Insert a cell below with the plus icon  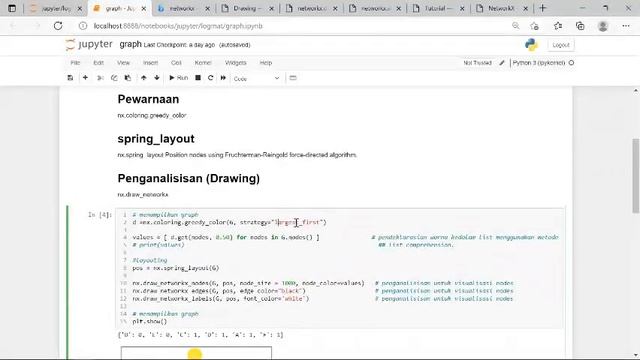(85, 78)
